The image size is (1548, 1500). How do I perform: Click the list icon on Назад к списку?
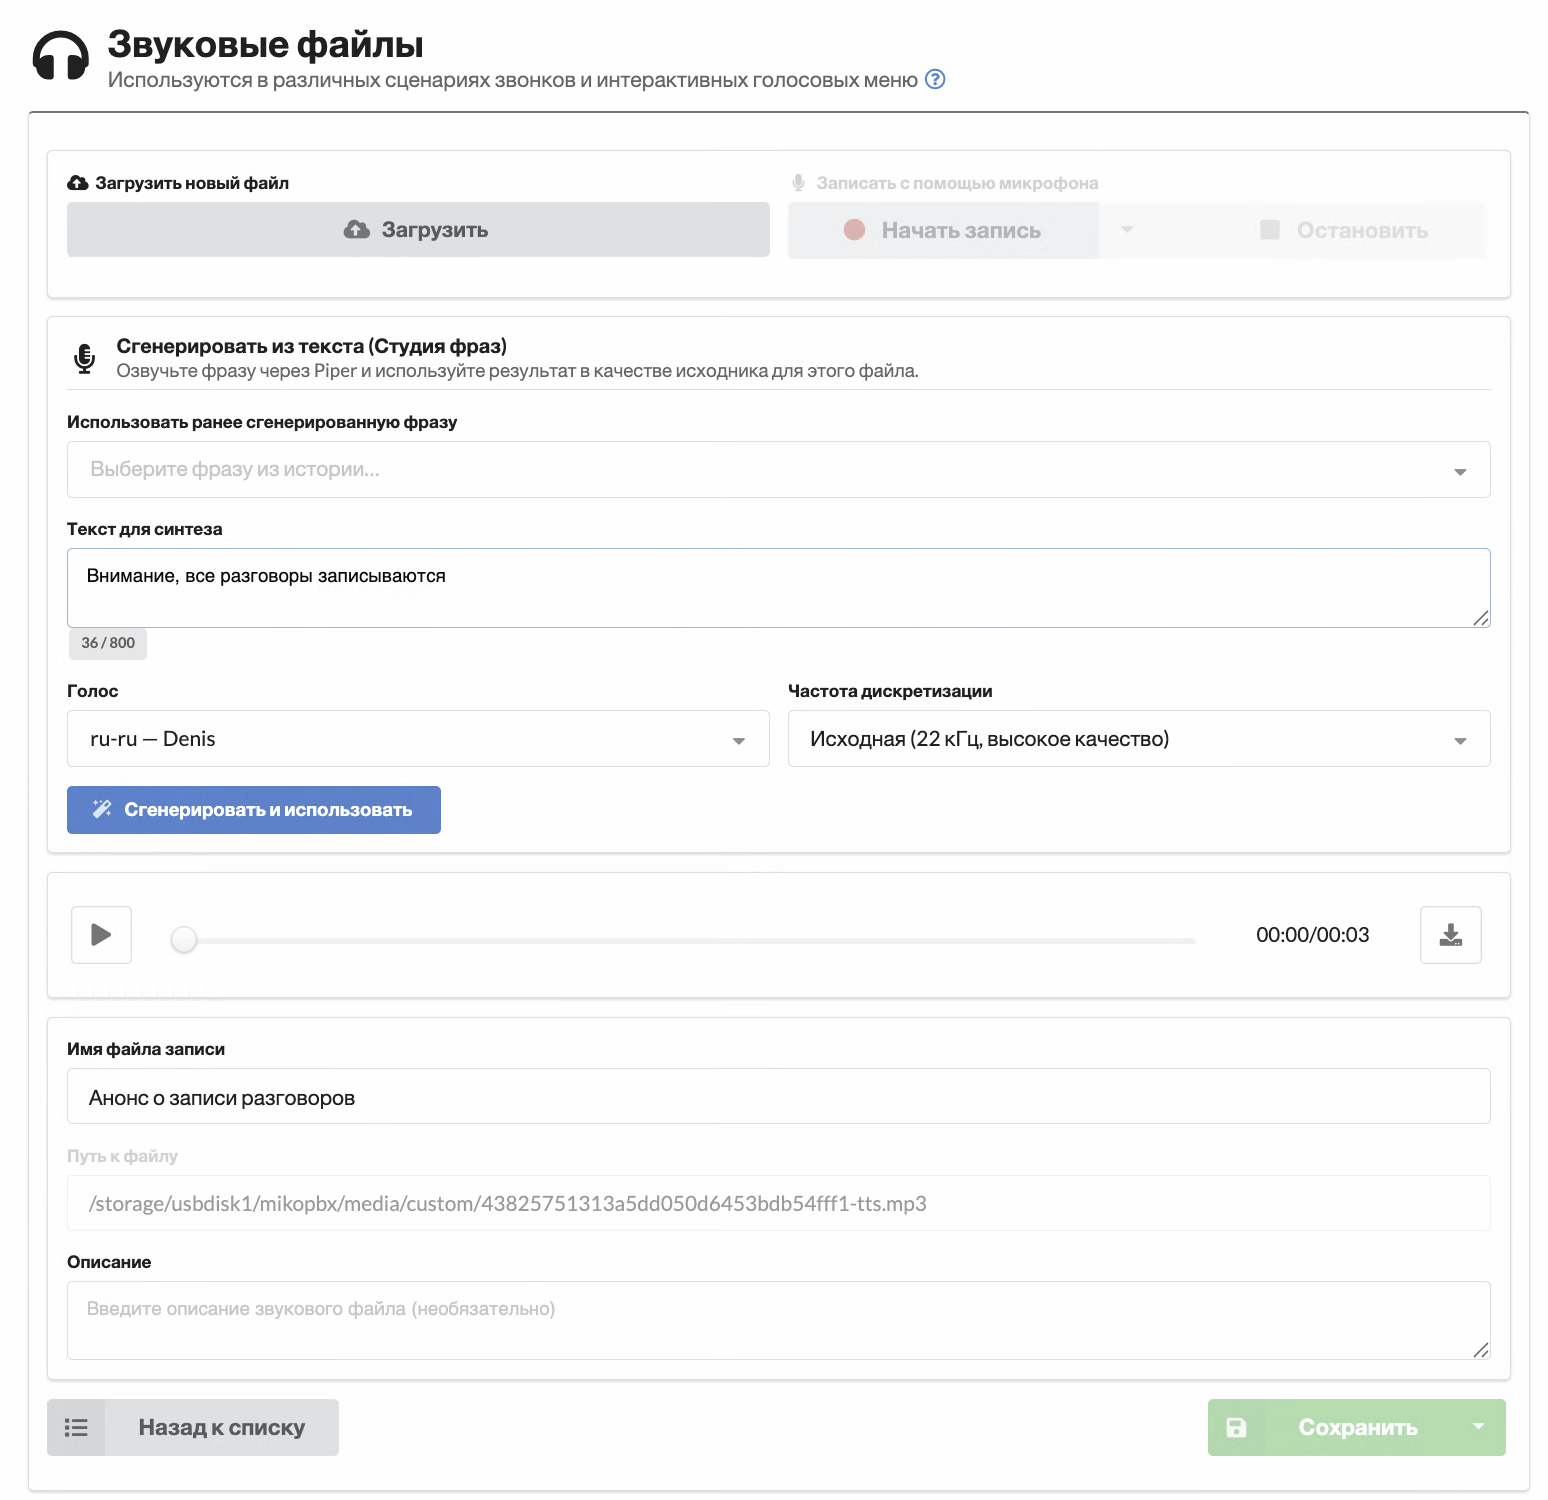click(76, 1427)
